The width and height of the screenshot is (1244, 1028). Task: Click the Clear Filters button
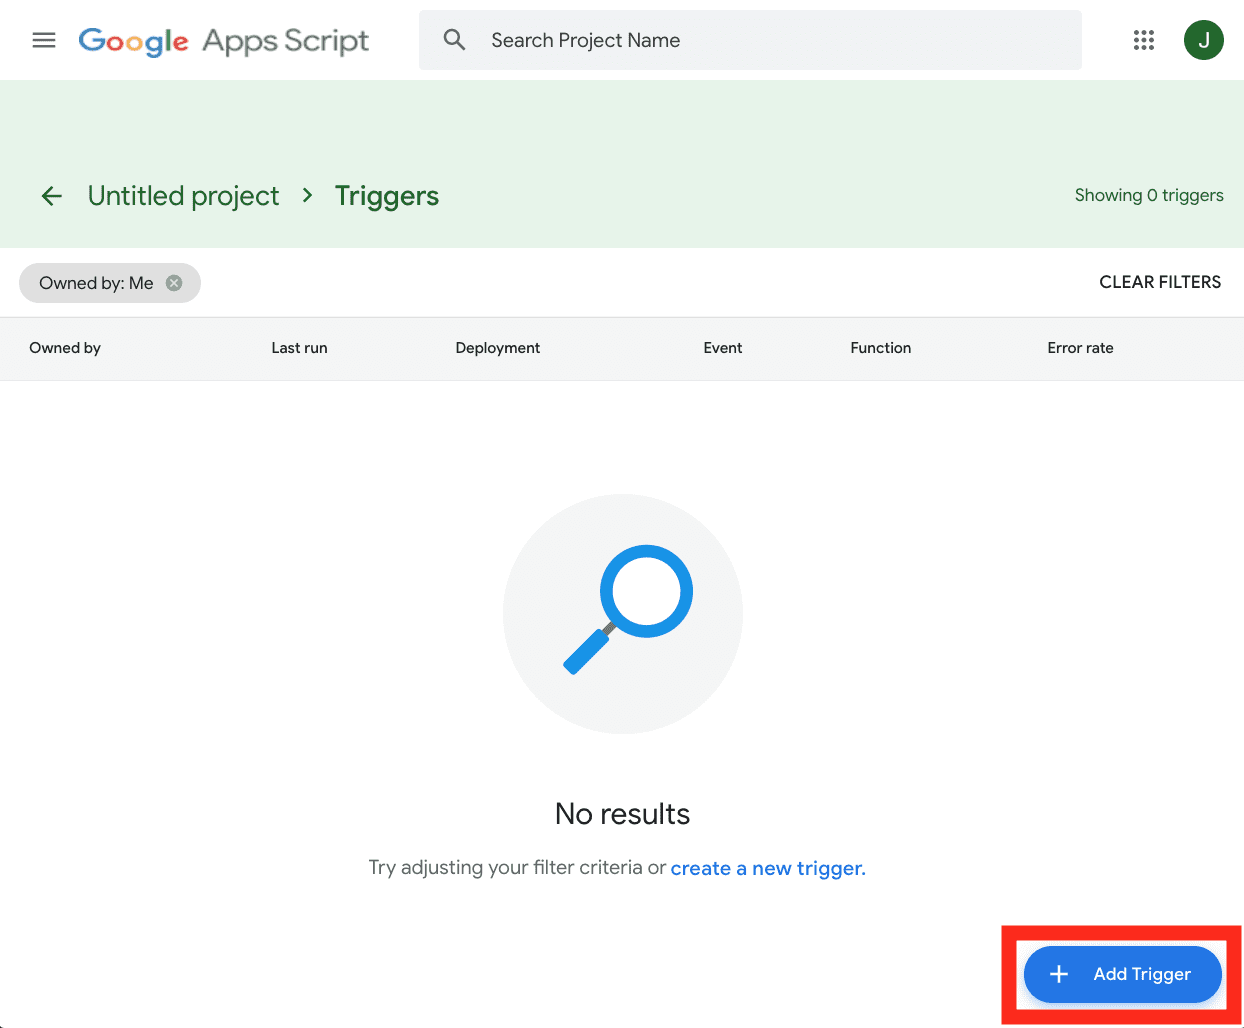tap(1160, 282)
